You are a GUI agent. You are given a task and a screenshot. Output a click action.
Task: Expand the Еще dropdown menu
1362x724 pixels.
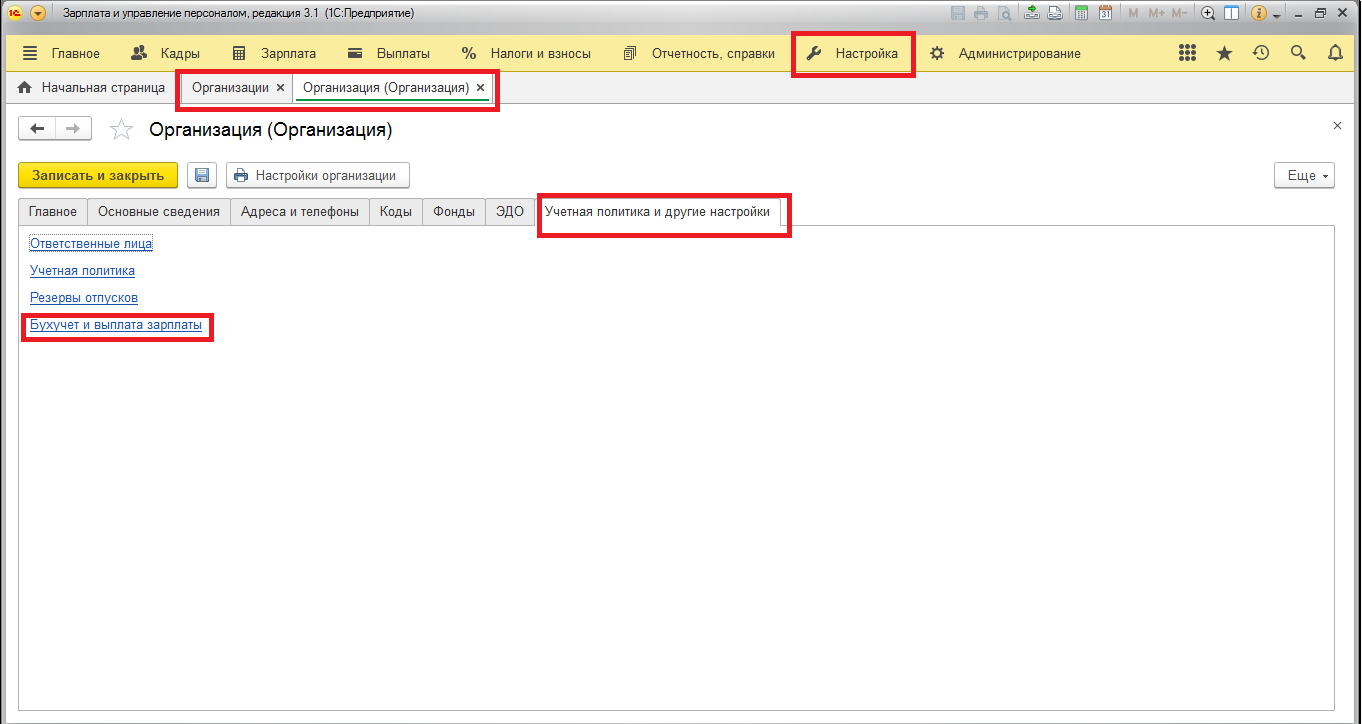coord(1304,175)
